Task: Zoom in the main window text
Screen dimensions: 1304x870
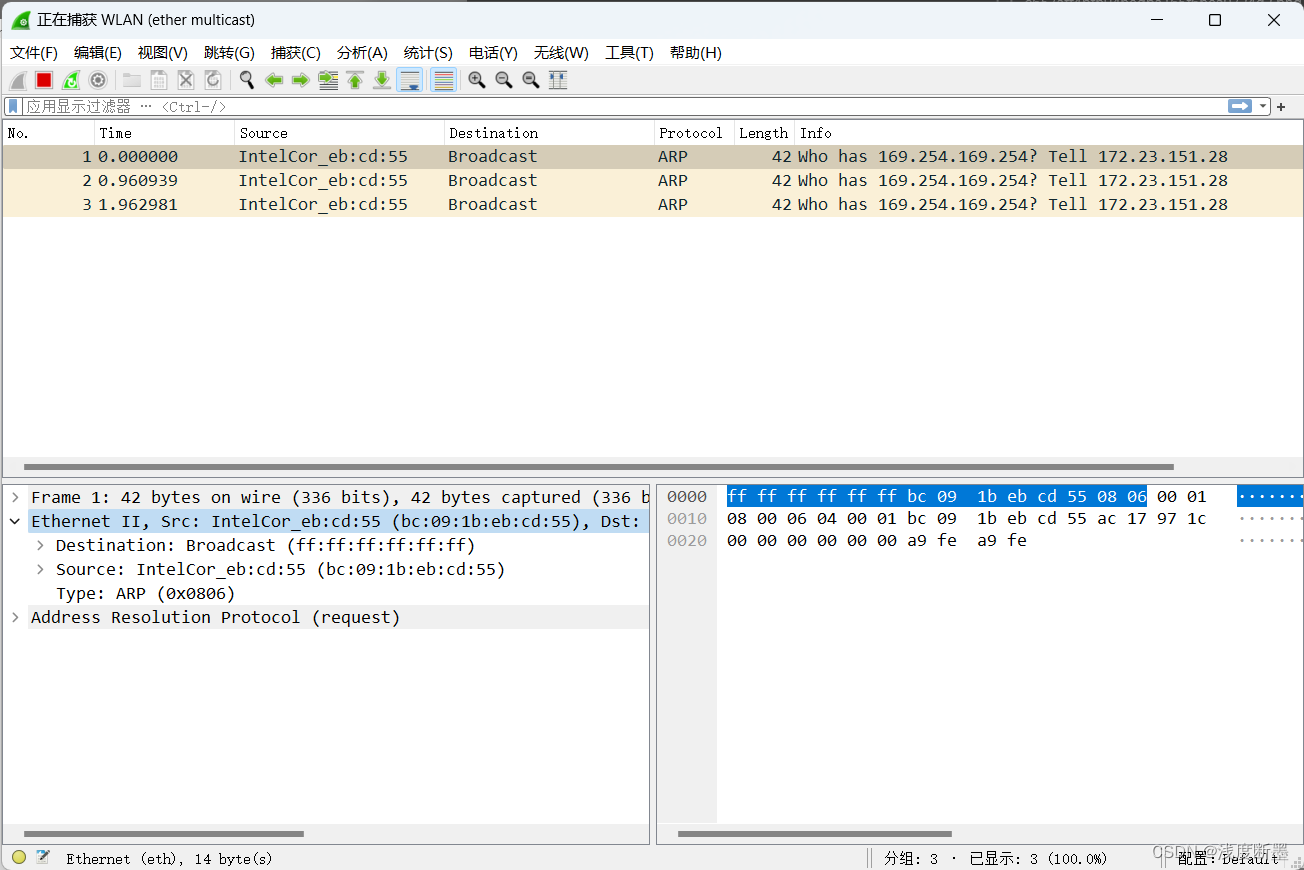Action: (477, 81)
